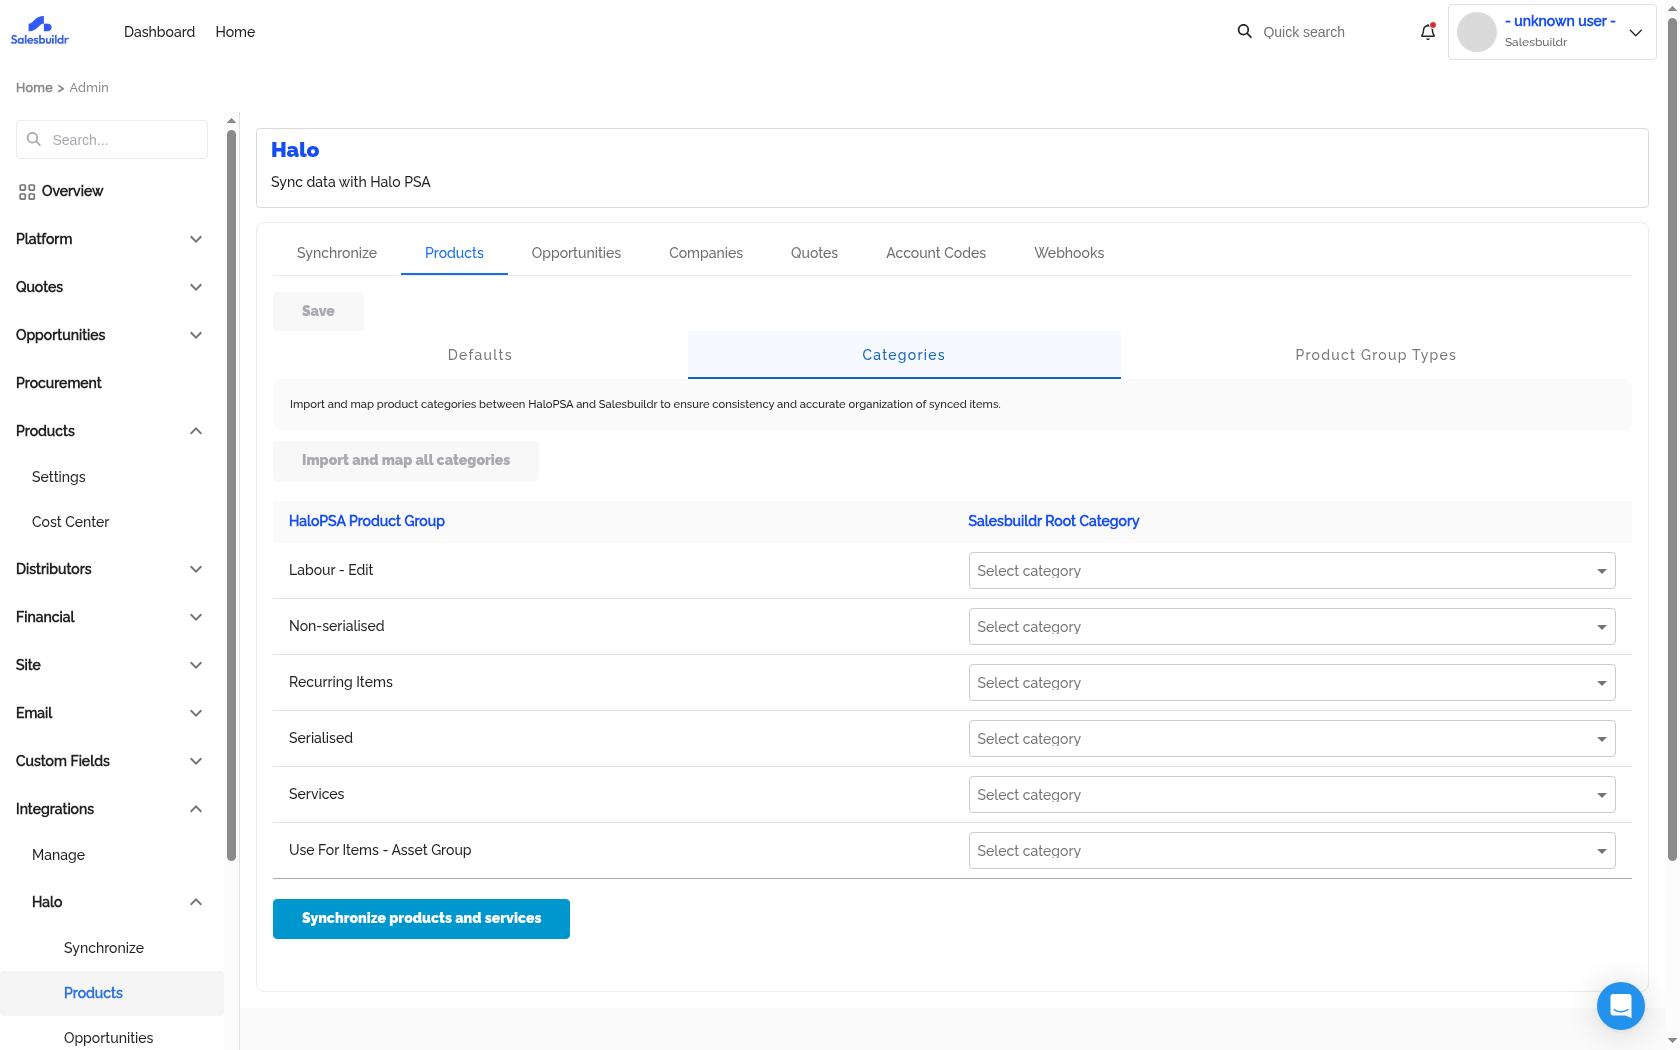Open Manage under Integrations
Viewport: 1680px width, 1050px height.
tap(58, 855)
